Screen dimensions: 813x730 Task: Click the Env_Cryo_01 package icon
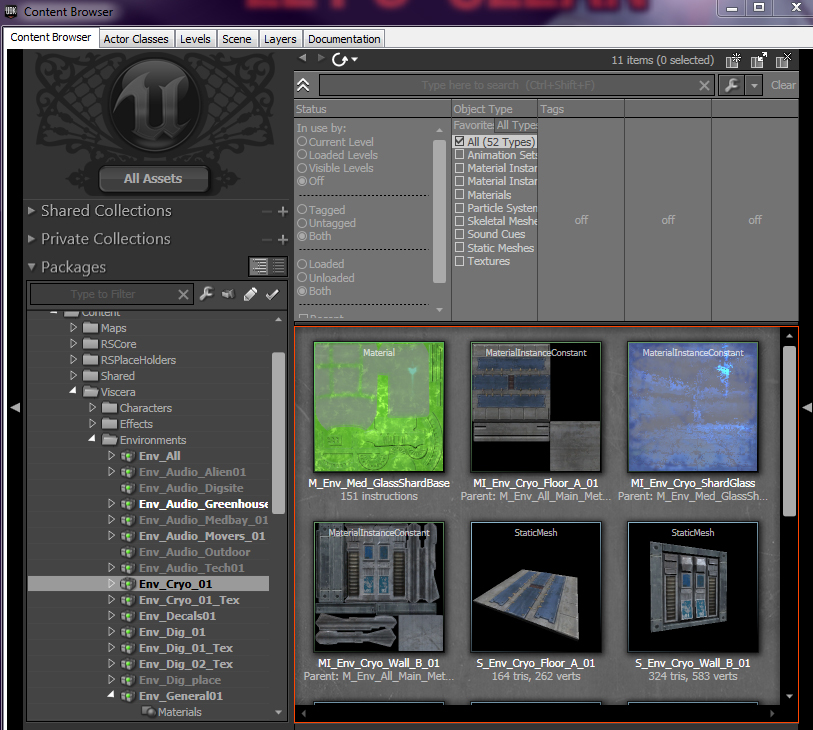tap(128, 584)
